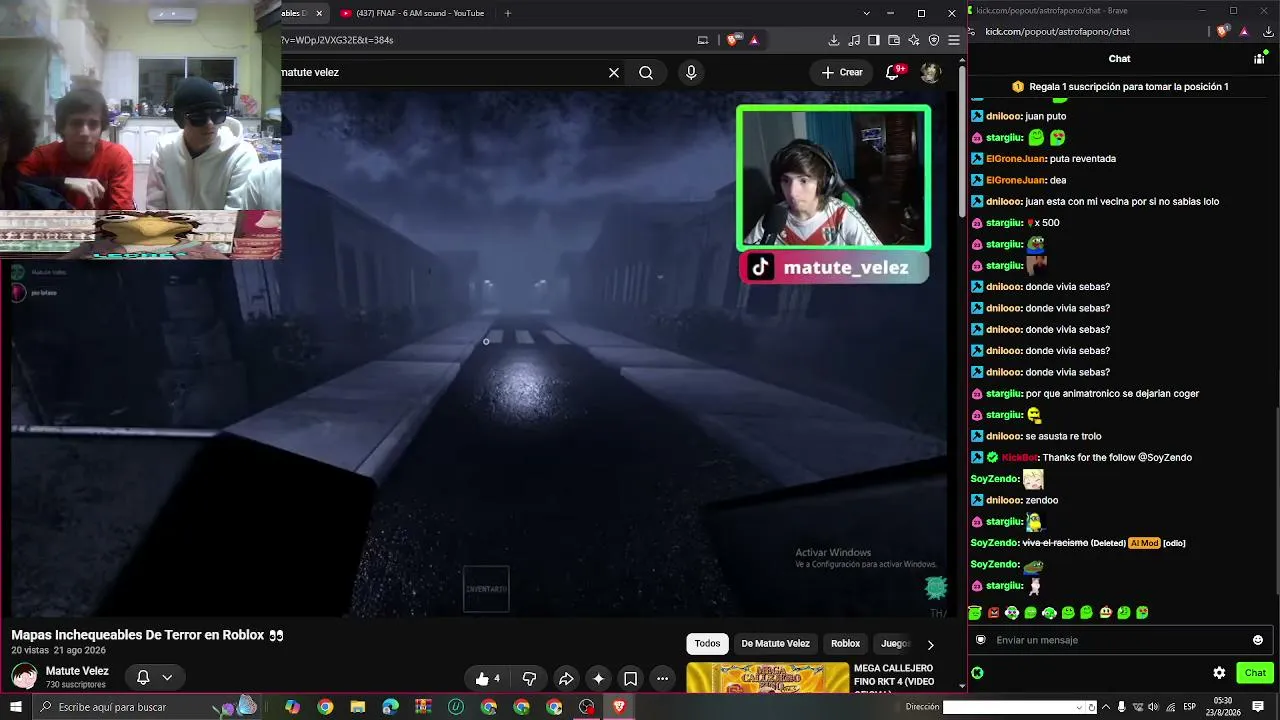The image size is (1280, 720).
Task: Toggle volume speaker in system tray
Action: pyautogui.click(x=1153, y=707)
